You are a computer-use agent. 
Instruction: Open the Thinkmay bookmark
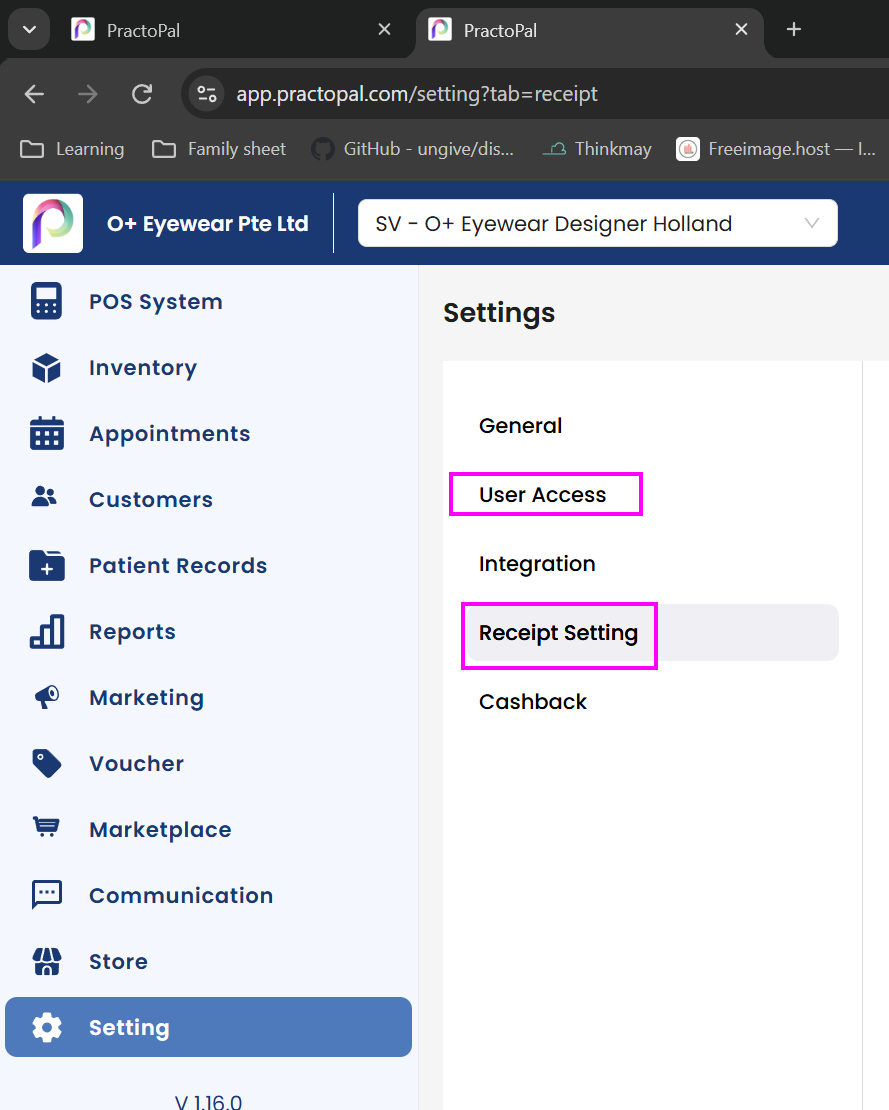(597, 149)
